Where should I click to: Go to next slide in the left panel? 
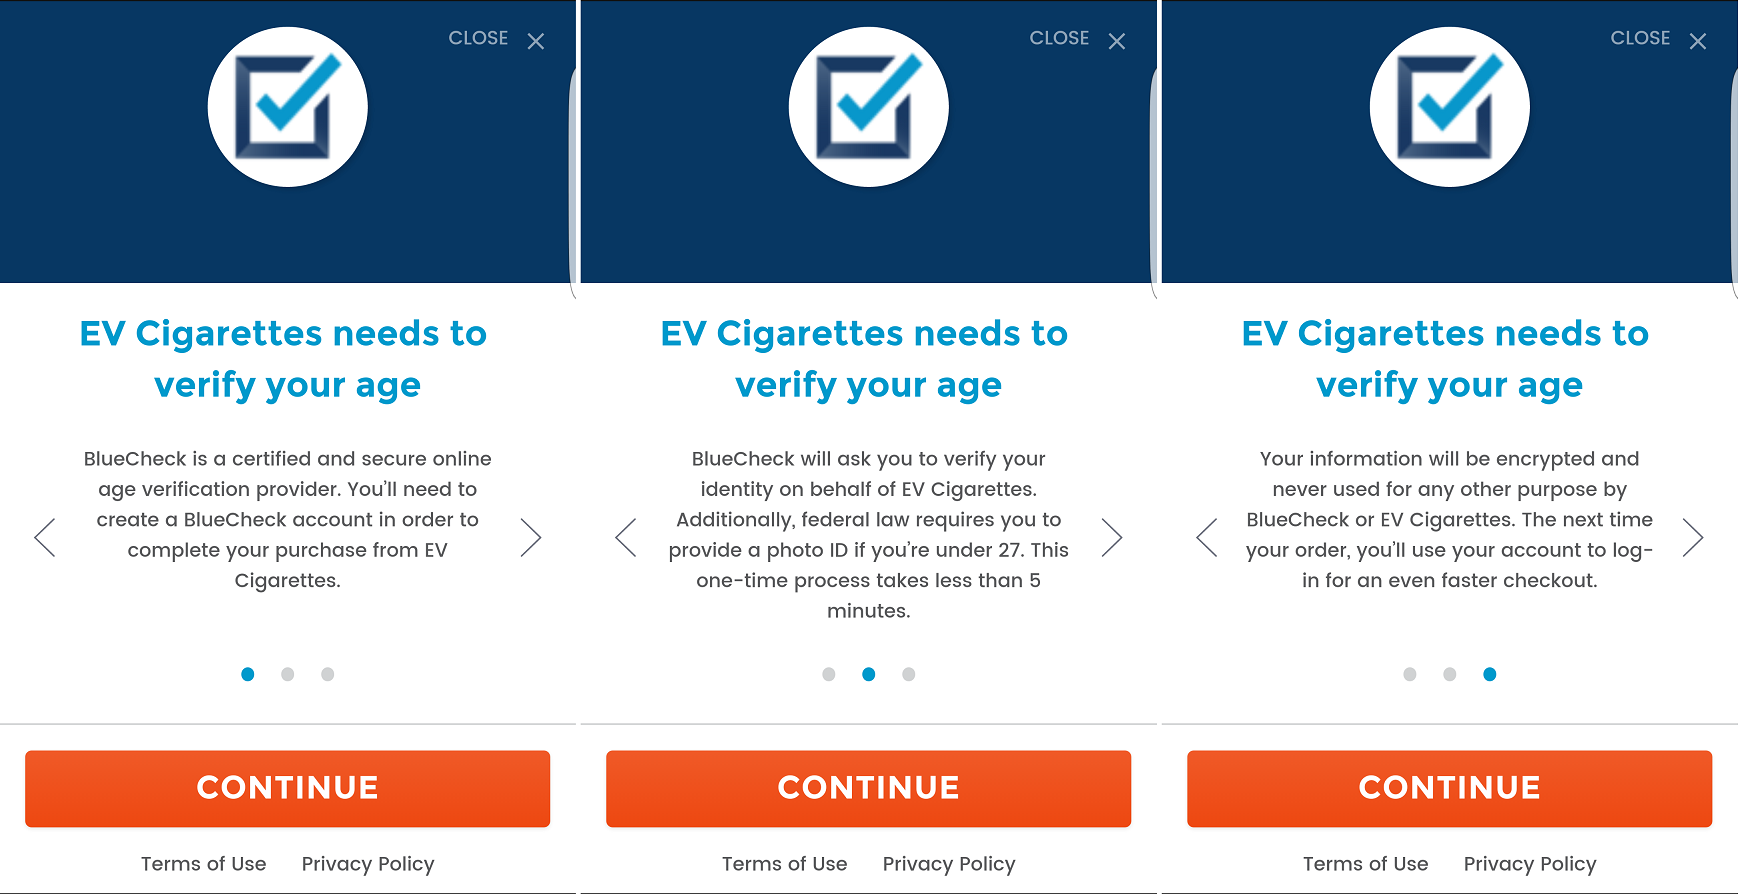[530, 537]
